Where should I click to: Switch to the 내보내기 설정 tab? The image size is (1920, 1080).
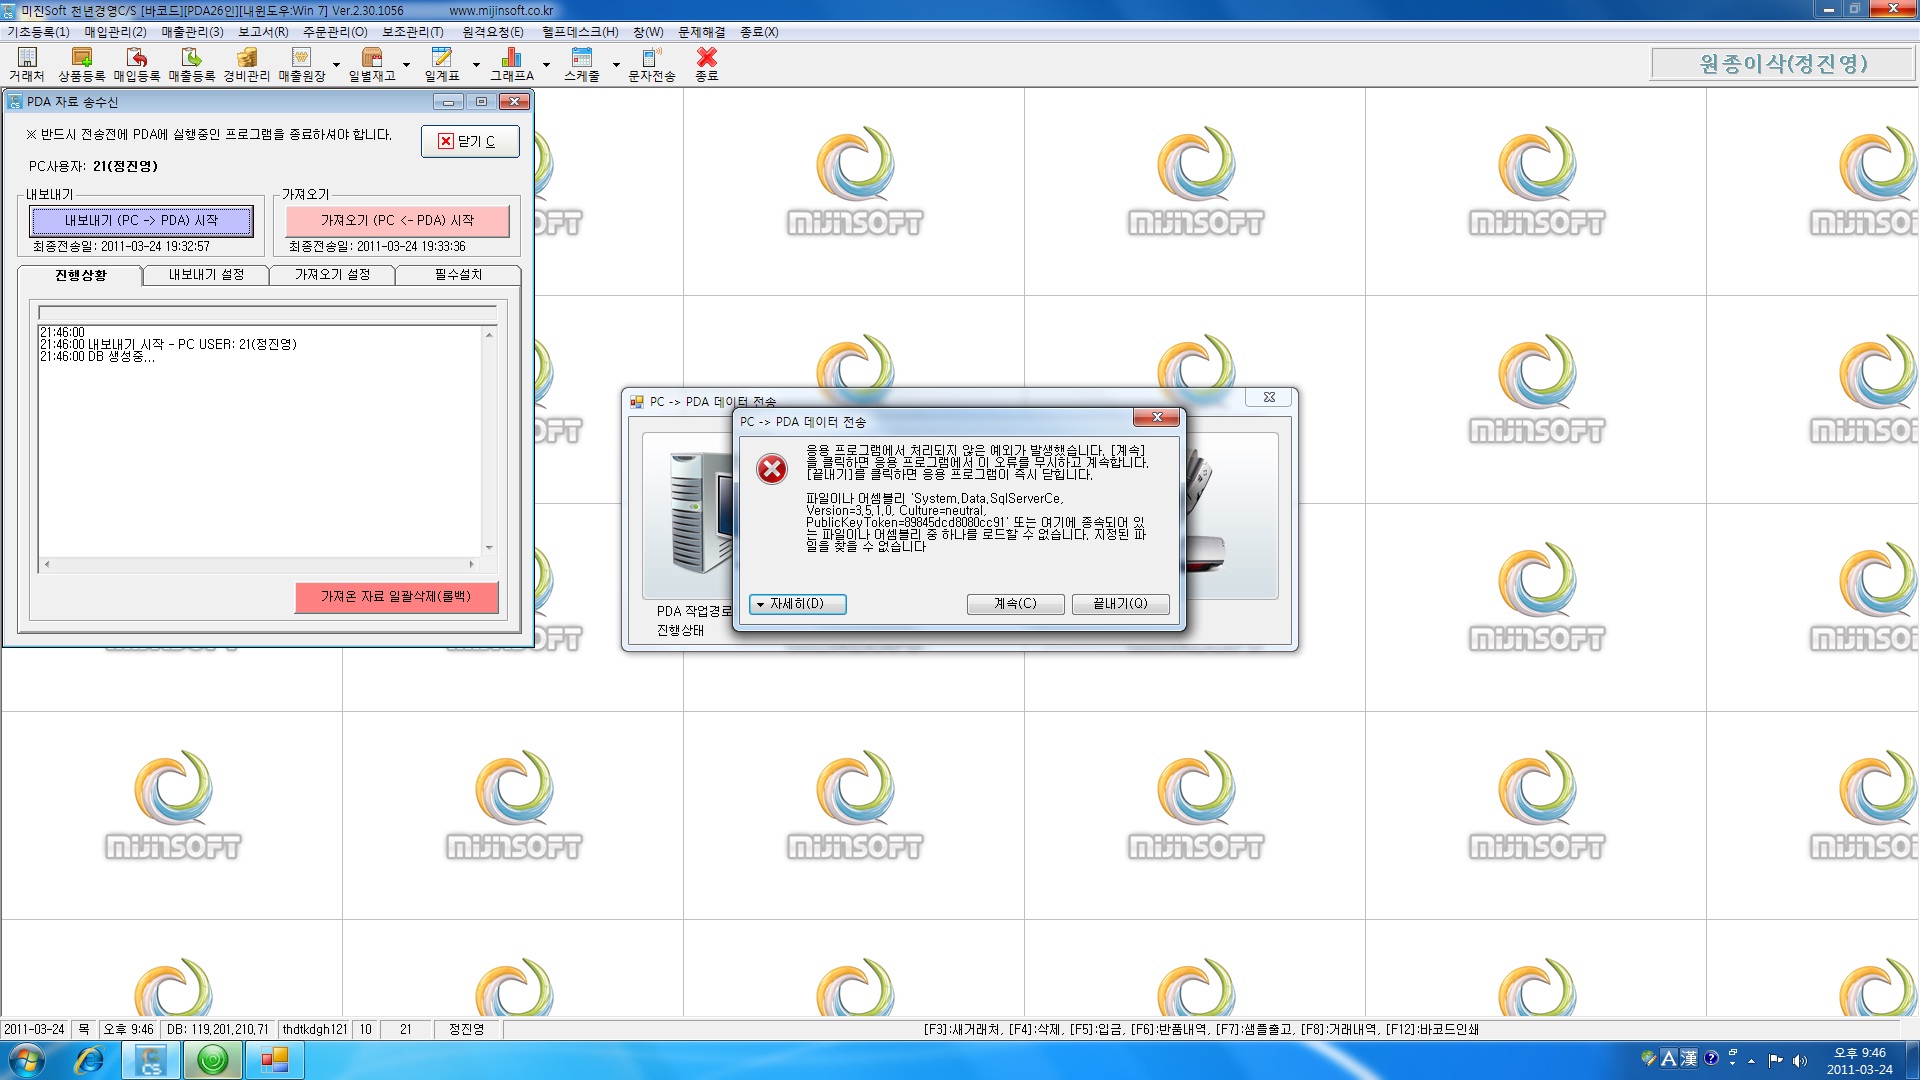206,275
